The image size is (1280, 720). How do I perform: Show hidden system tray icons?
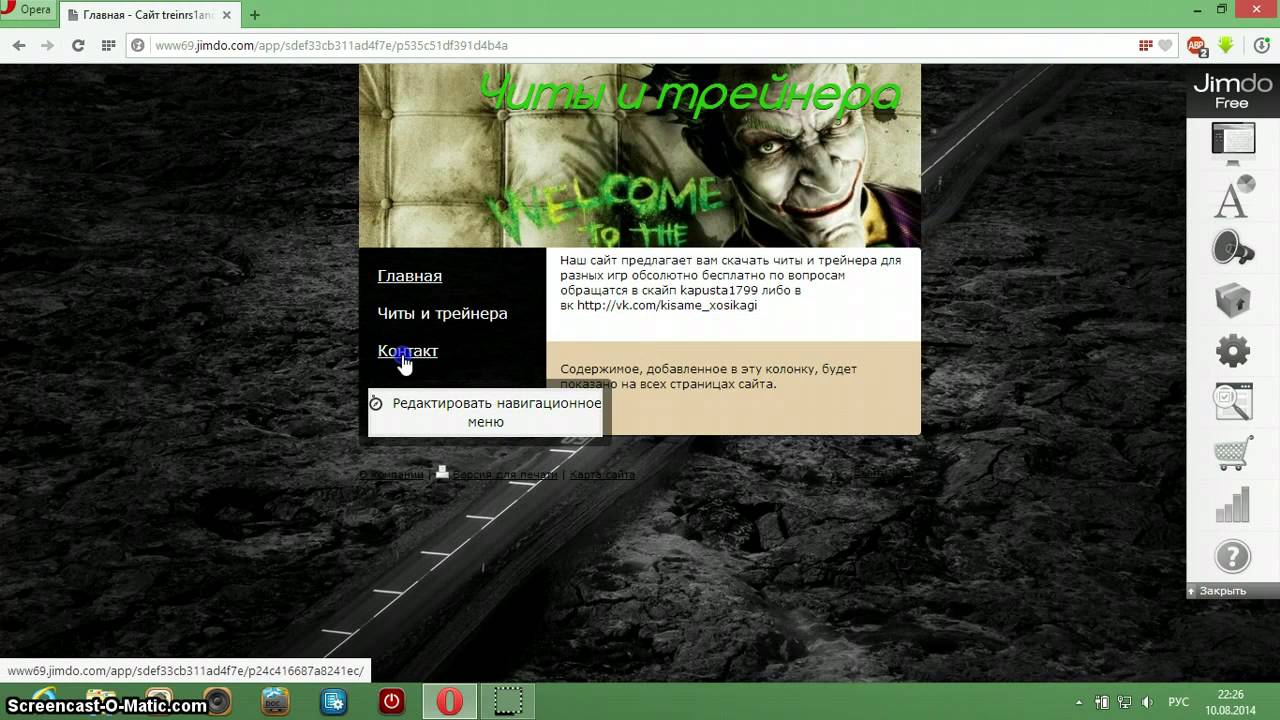1078,702
